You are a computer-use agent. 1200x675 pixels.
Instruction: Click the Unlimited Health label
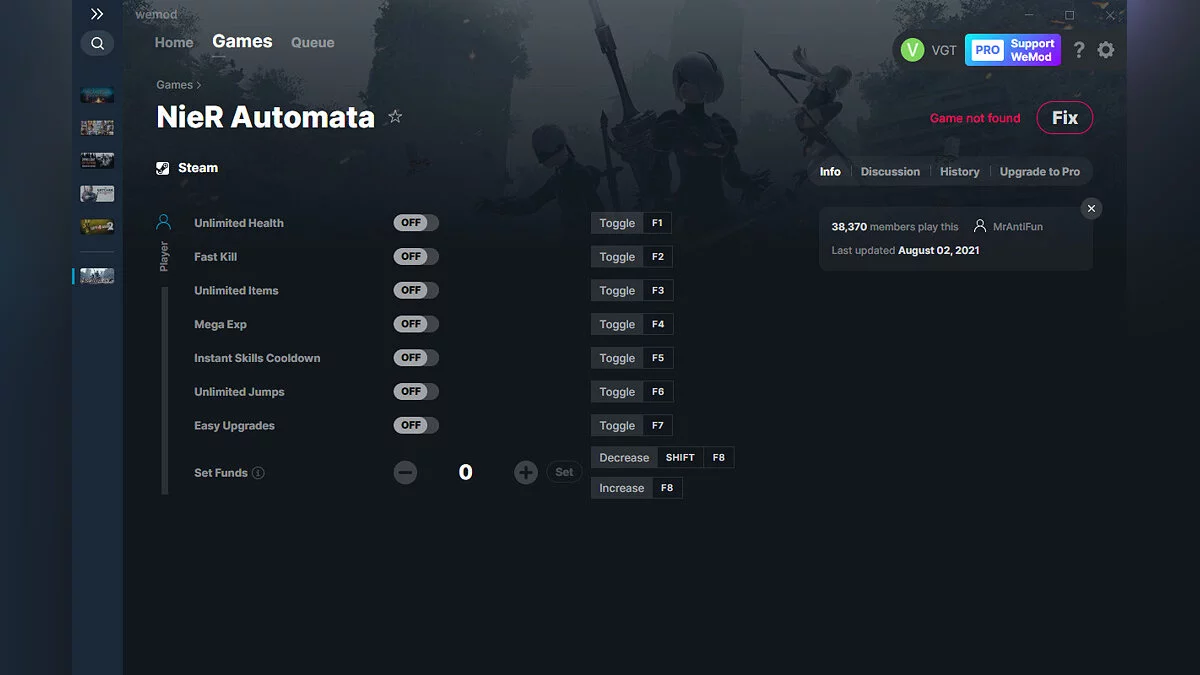point(239,223)
